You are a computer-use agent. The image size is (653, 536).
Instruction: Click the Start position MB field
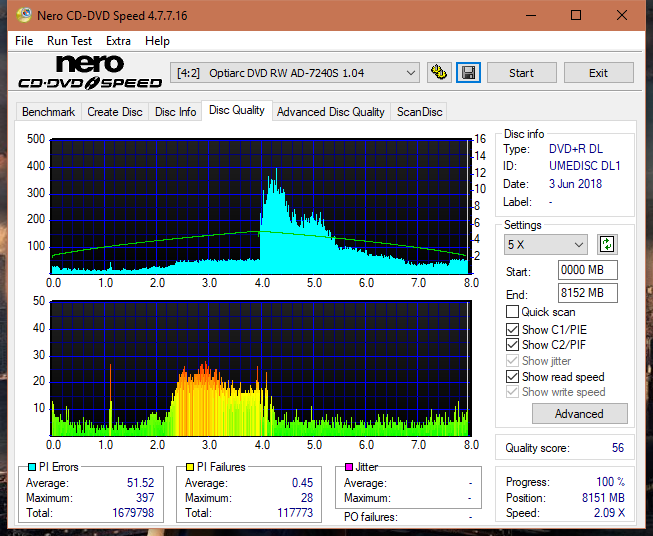587,270
